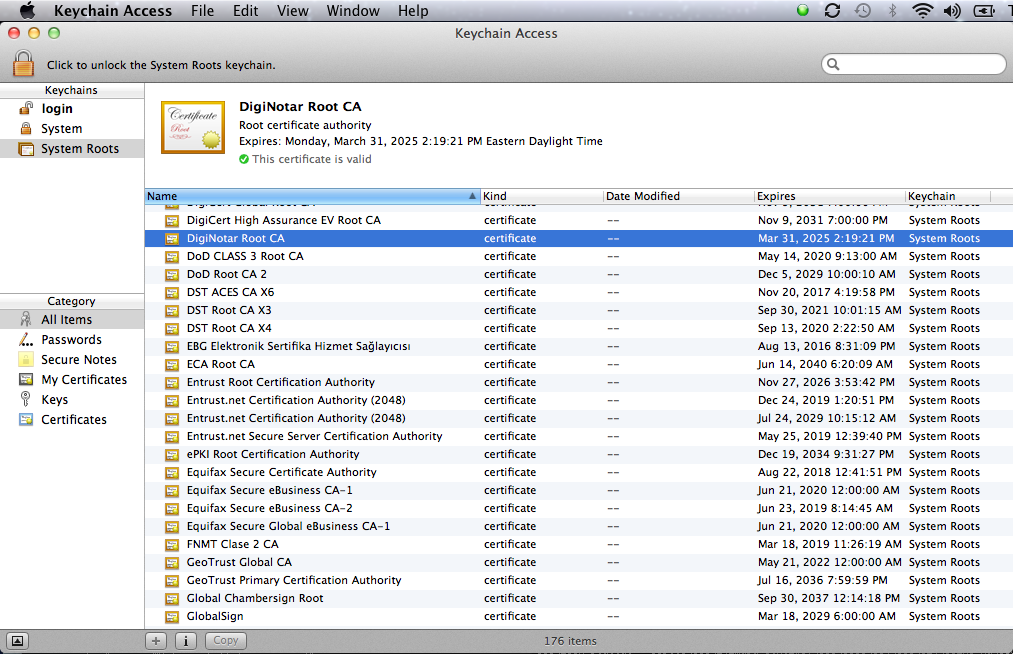Image resolution: width=1013 pixels, height=654 pixels.
Task: Sort by the Date Modified column header
Action: click(x=678, y=196)
